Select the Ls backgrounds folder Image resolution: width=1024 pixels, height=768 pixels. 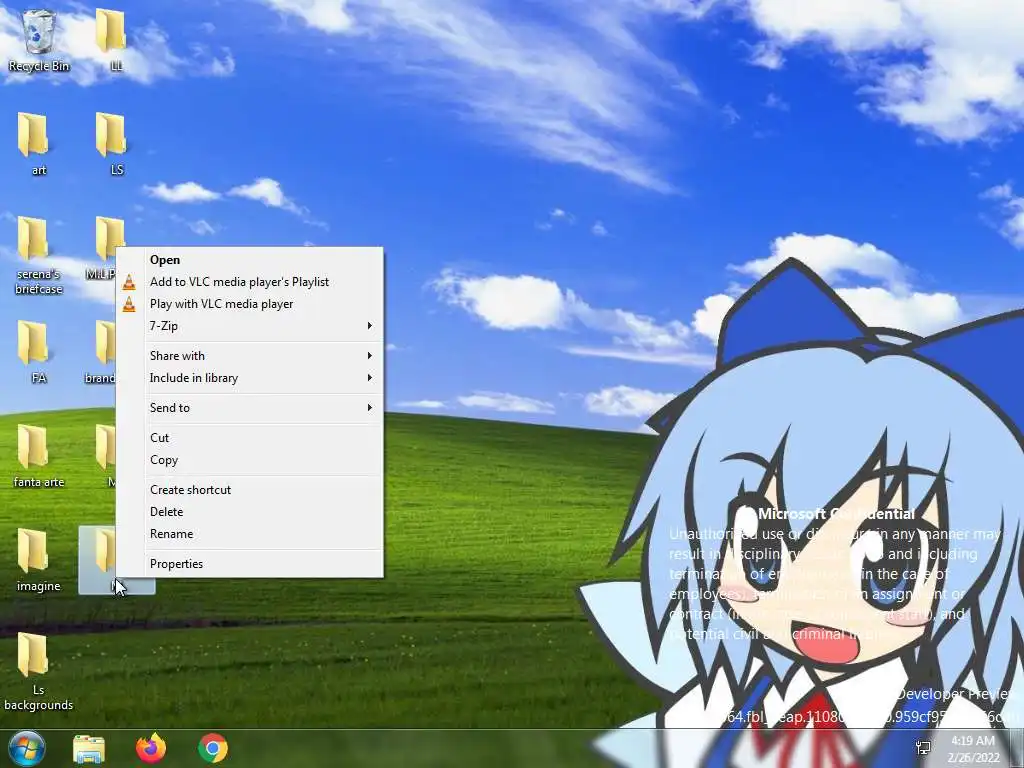[38, 671]
